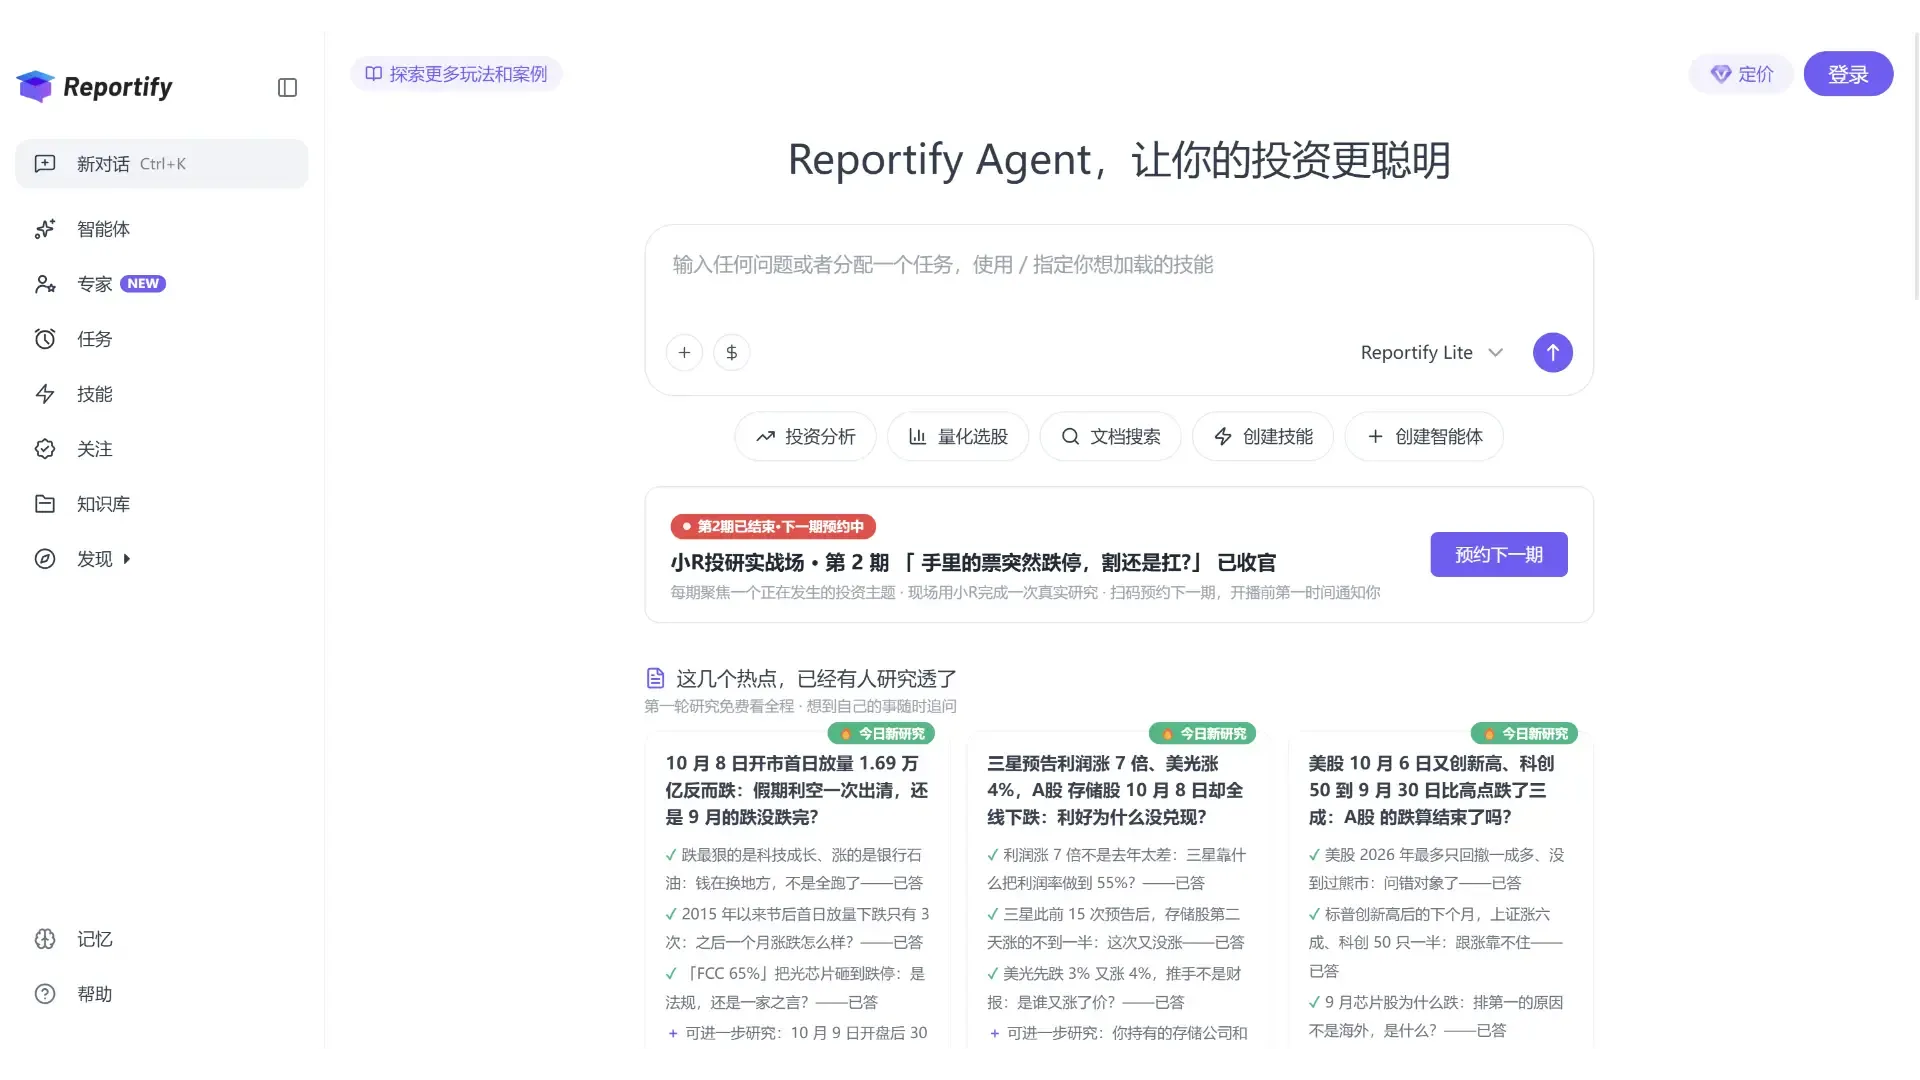Open the 定价 pricing page
Image resolution: width=1920 pixels, height=1080 pixels.
1741,74
